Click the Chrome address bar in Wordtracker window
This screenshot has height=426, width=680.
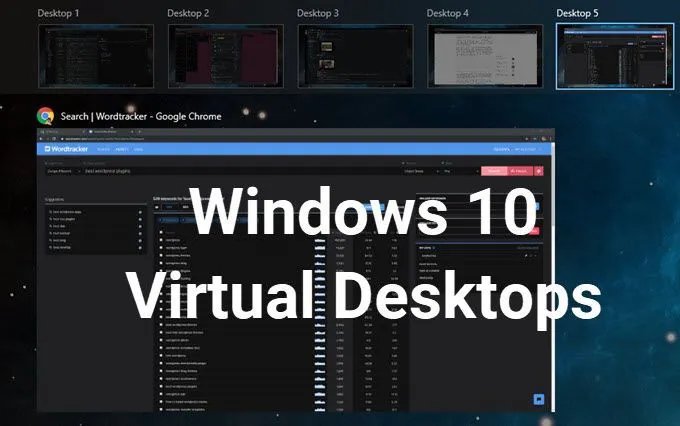click(291, 139)
